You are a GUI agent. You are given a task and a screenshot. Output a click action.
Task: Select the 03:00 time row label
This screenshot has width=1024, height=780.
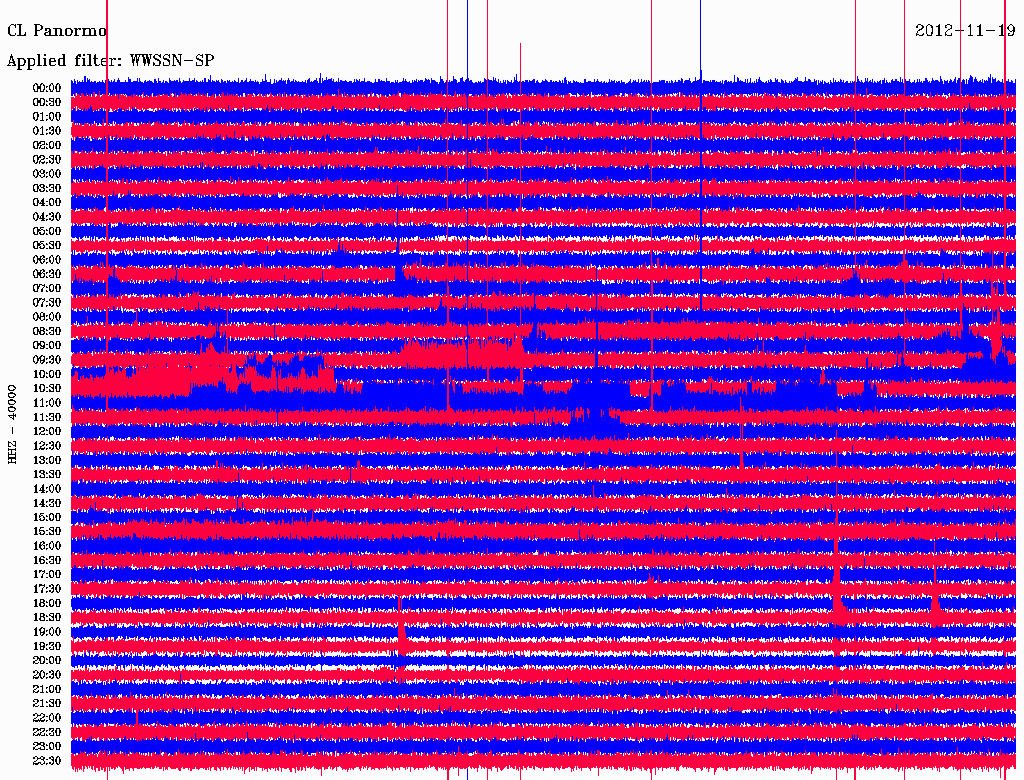click(47, 174)
